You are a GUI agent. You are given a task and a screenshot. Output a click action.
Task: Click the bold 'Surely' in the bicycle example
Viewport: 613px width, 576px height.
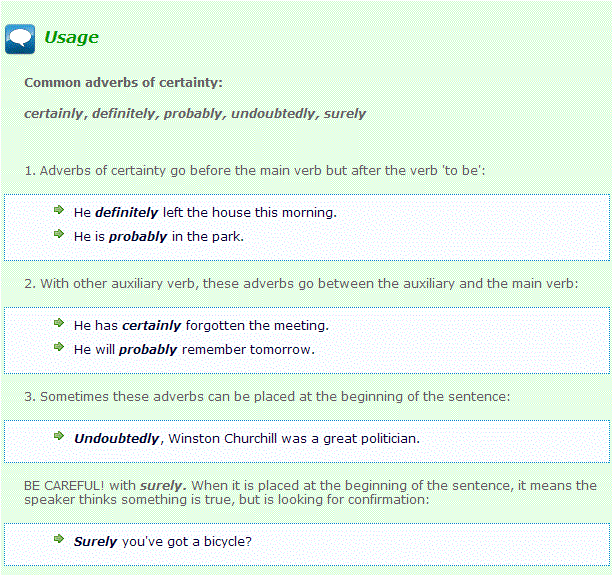tap(96, 541)
